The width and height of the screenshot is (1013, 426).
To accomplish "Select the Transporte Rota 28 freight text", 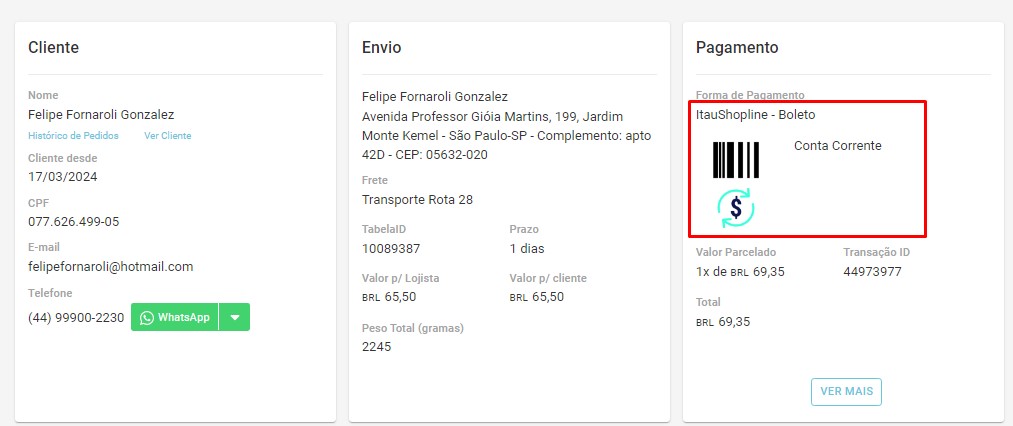I will point(417,200).
